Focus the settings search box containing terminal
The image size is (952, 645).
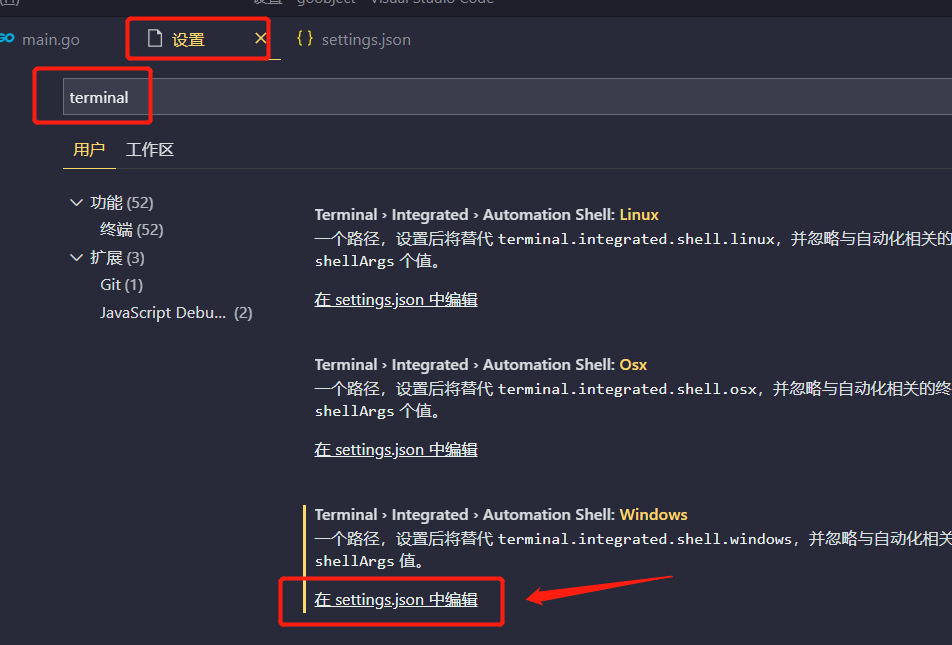[x=508, y=97]
